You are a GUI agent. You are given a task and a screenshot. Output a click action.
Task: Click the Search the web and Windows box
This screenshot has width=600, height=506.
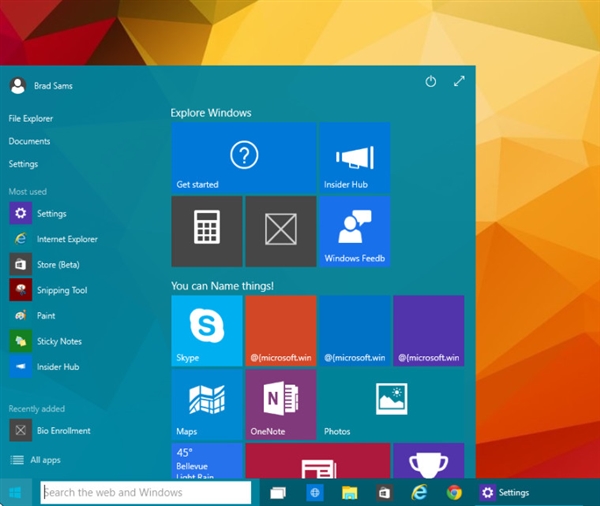pos(145,492)
